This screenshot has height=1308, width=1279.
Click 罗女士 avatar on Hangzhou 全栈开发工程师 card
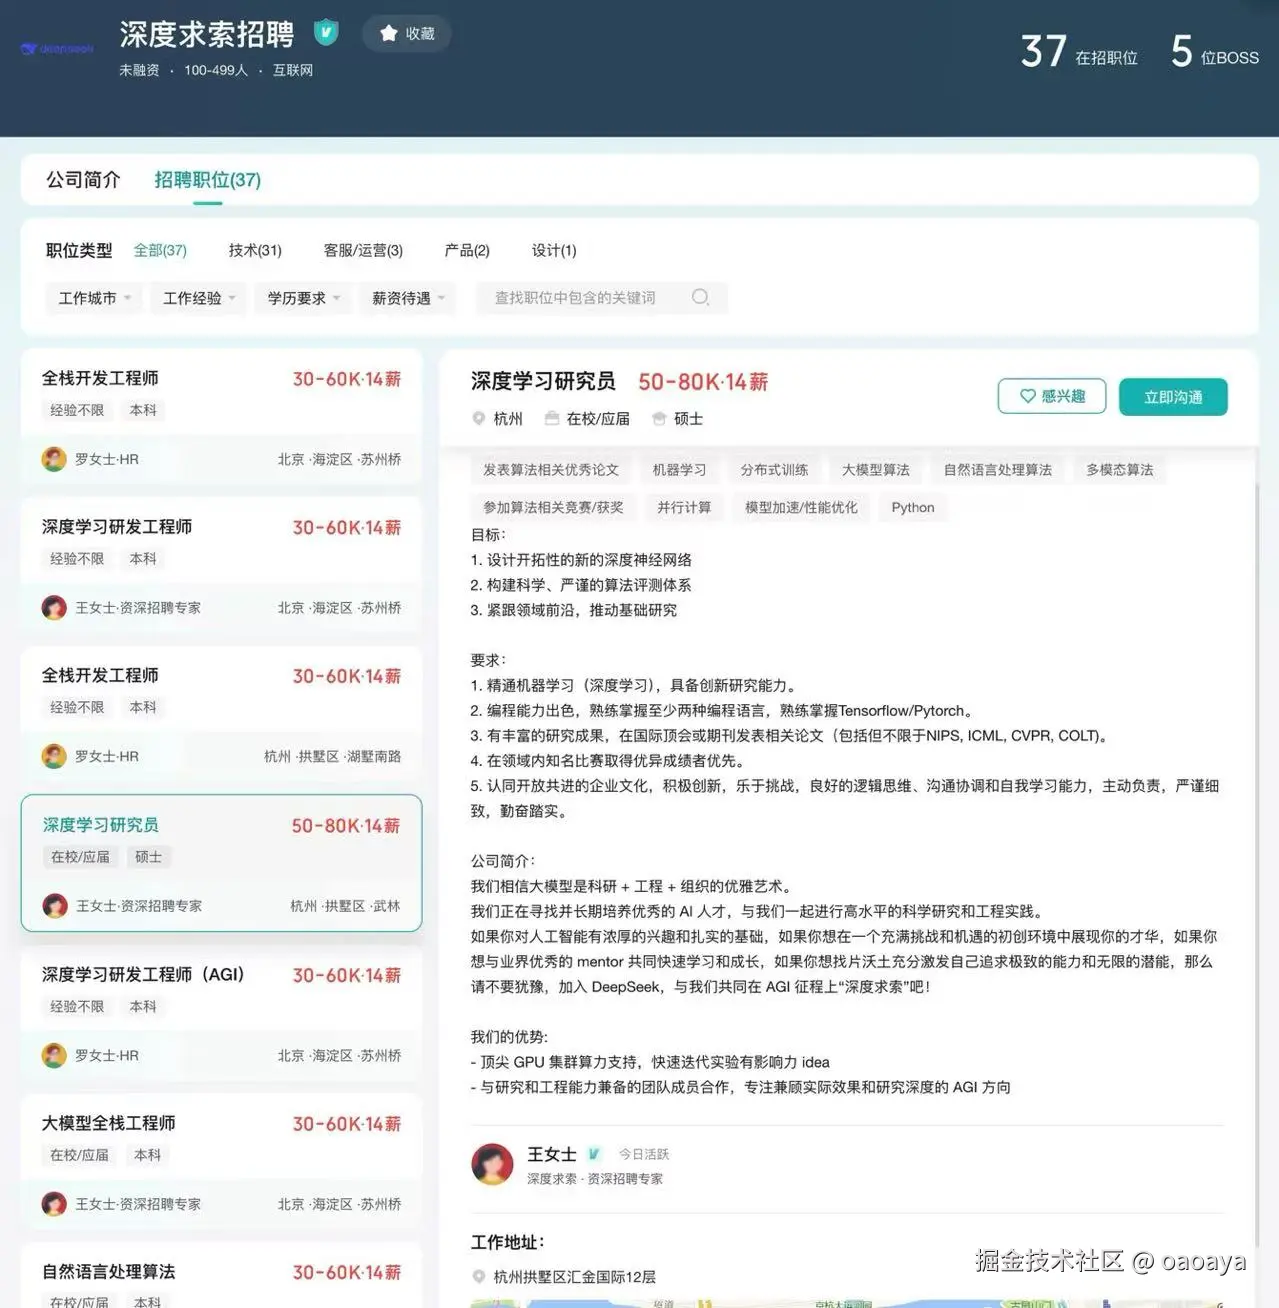click(x=54, y=757)
